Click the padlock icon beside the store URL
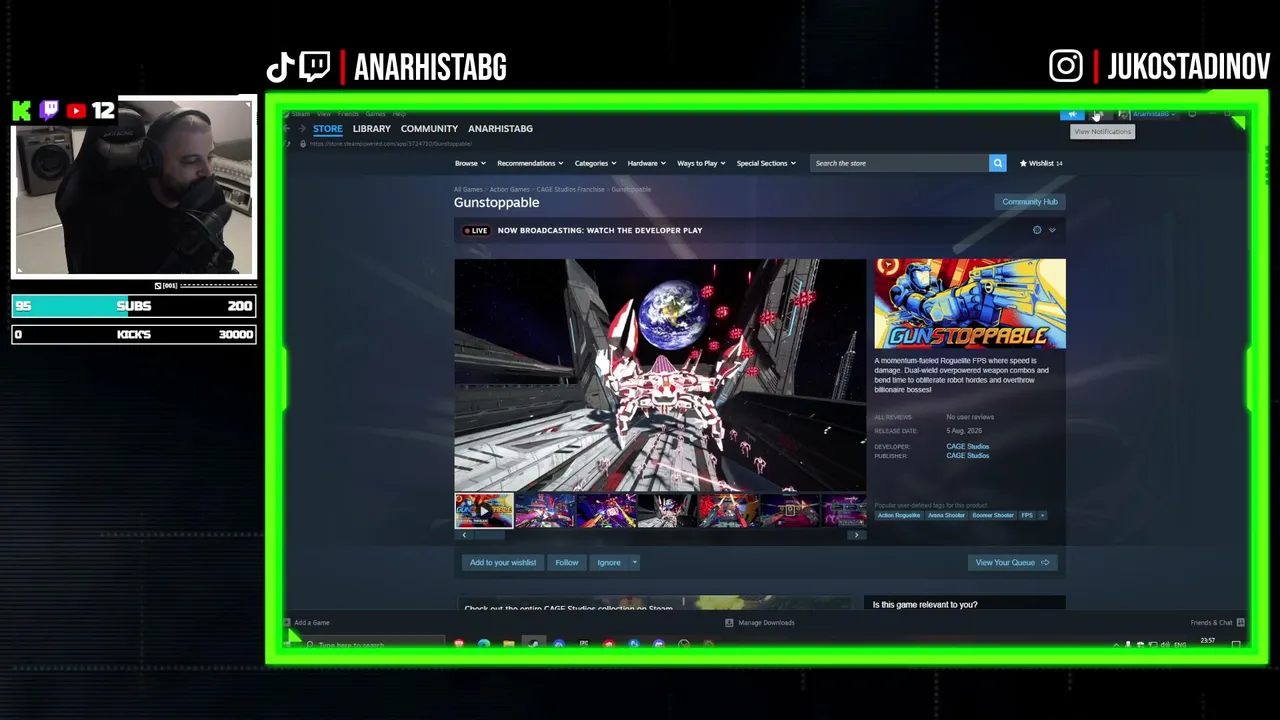 click(302, 144)
